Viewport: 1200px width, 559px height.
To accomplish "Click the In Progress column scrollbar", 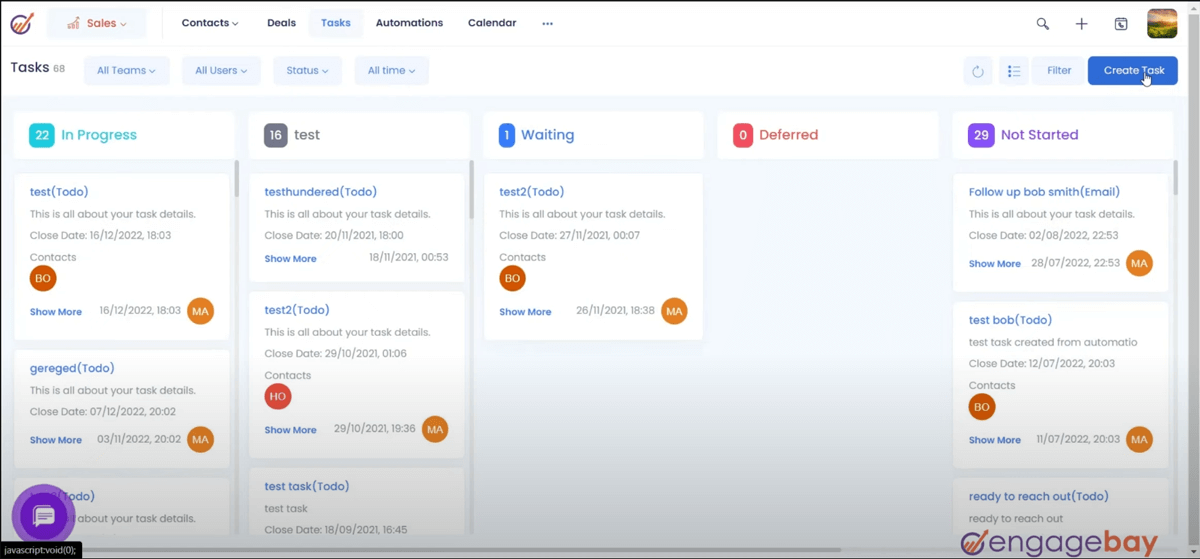I will (x=237, y=180).
